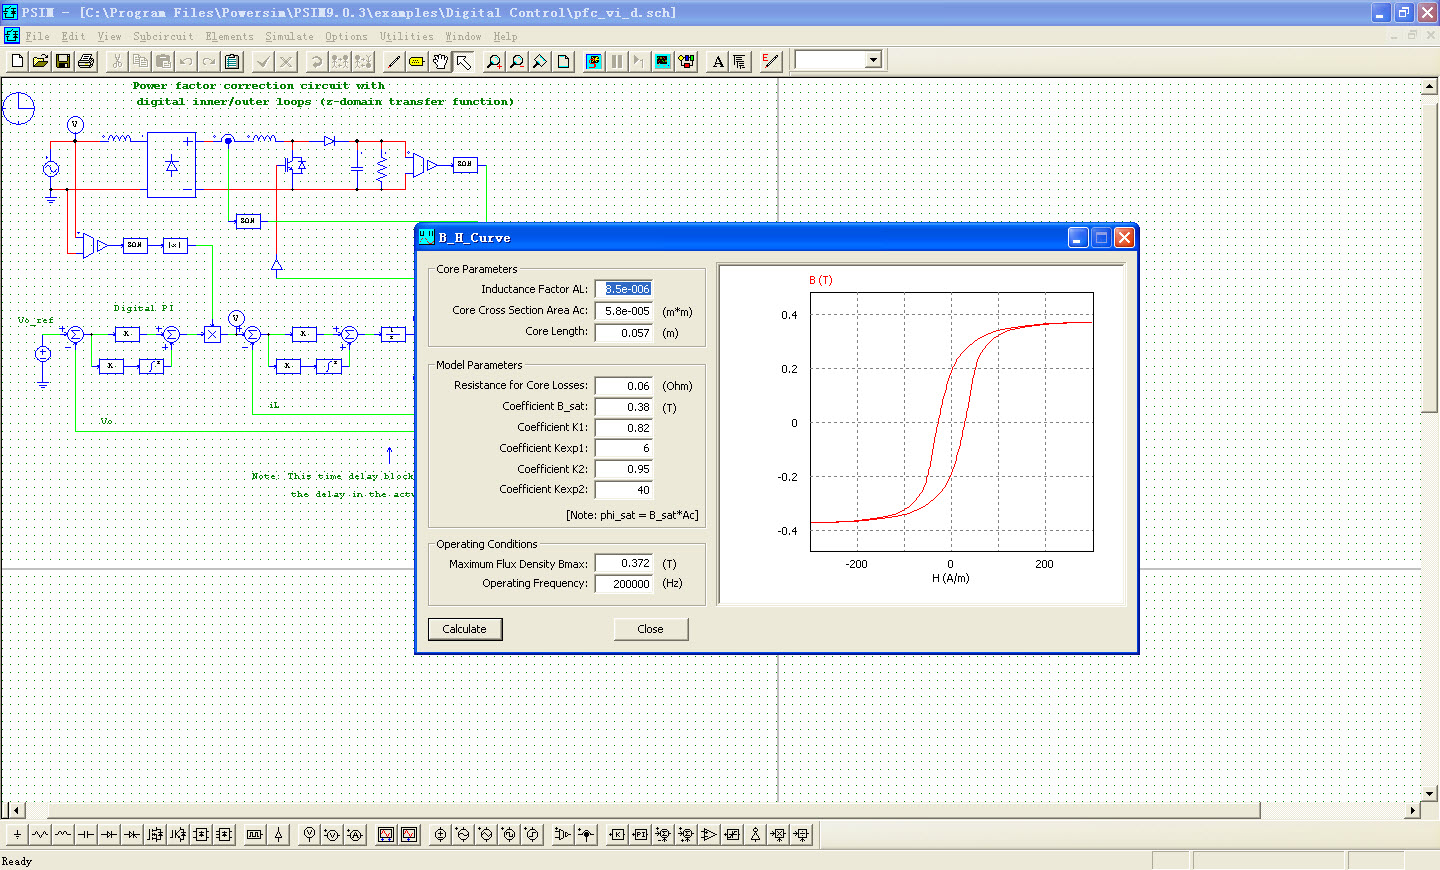Open a schematic file from disk

40,62
